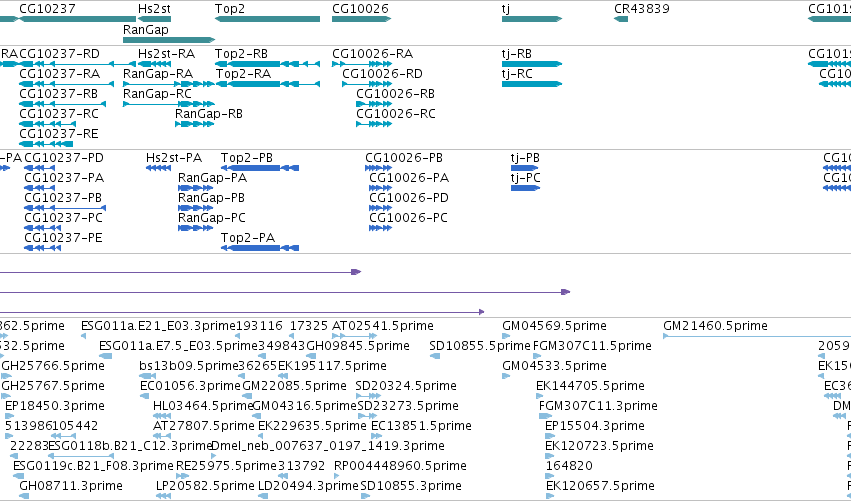Click EST GM04569.5prime

(554, 326)
